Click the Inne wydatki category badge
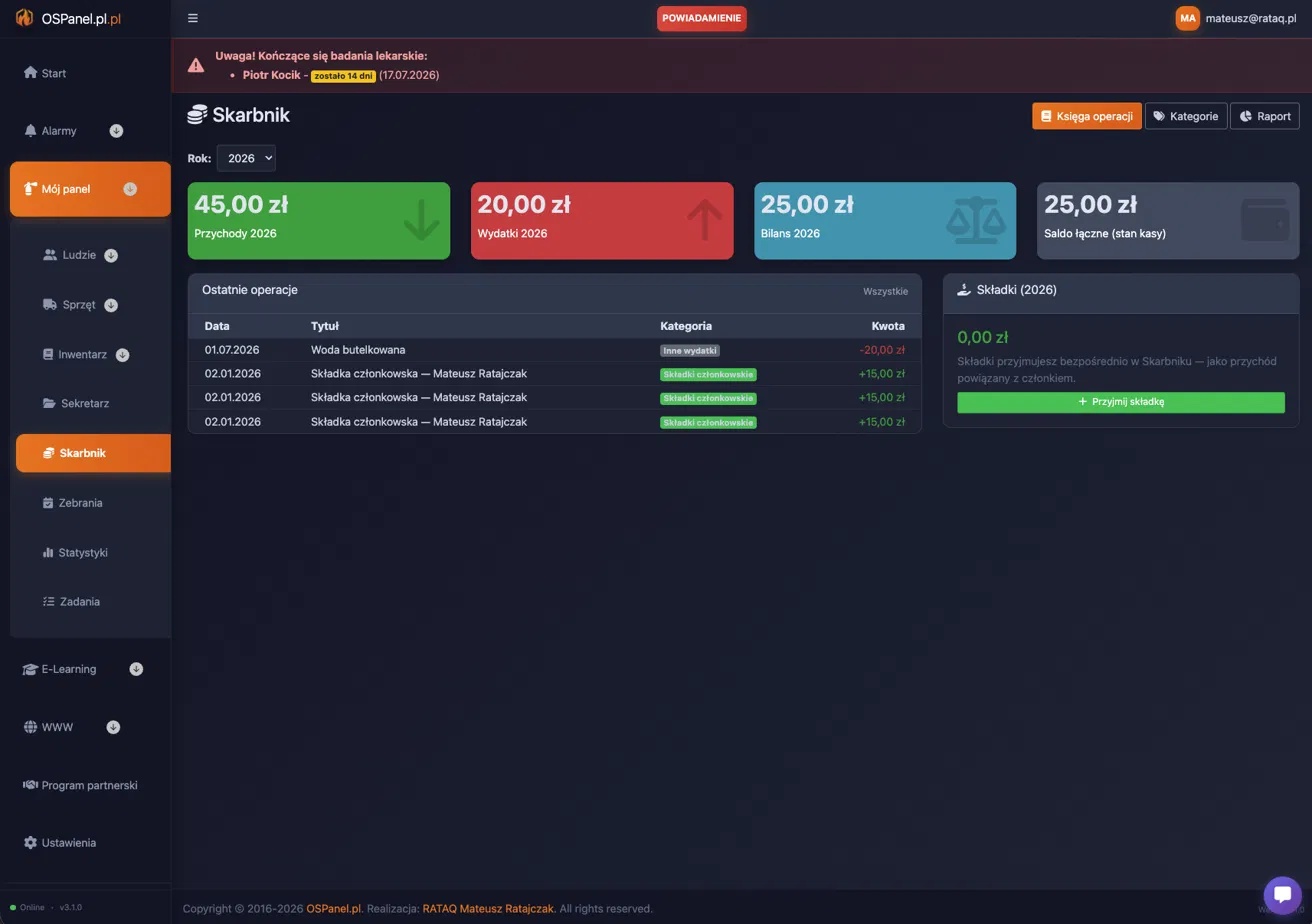 coord(690,351)
